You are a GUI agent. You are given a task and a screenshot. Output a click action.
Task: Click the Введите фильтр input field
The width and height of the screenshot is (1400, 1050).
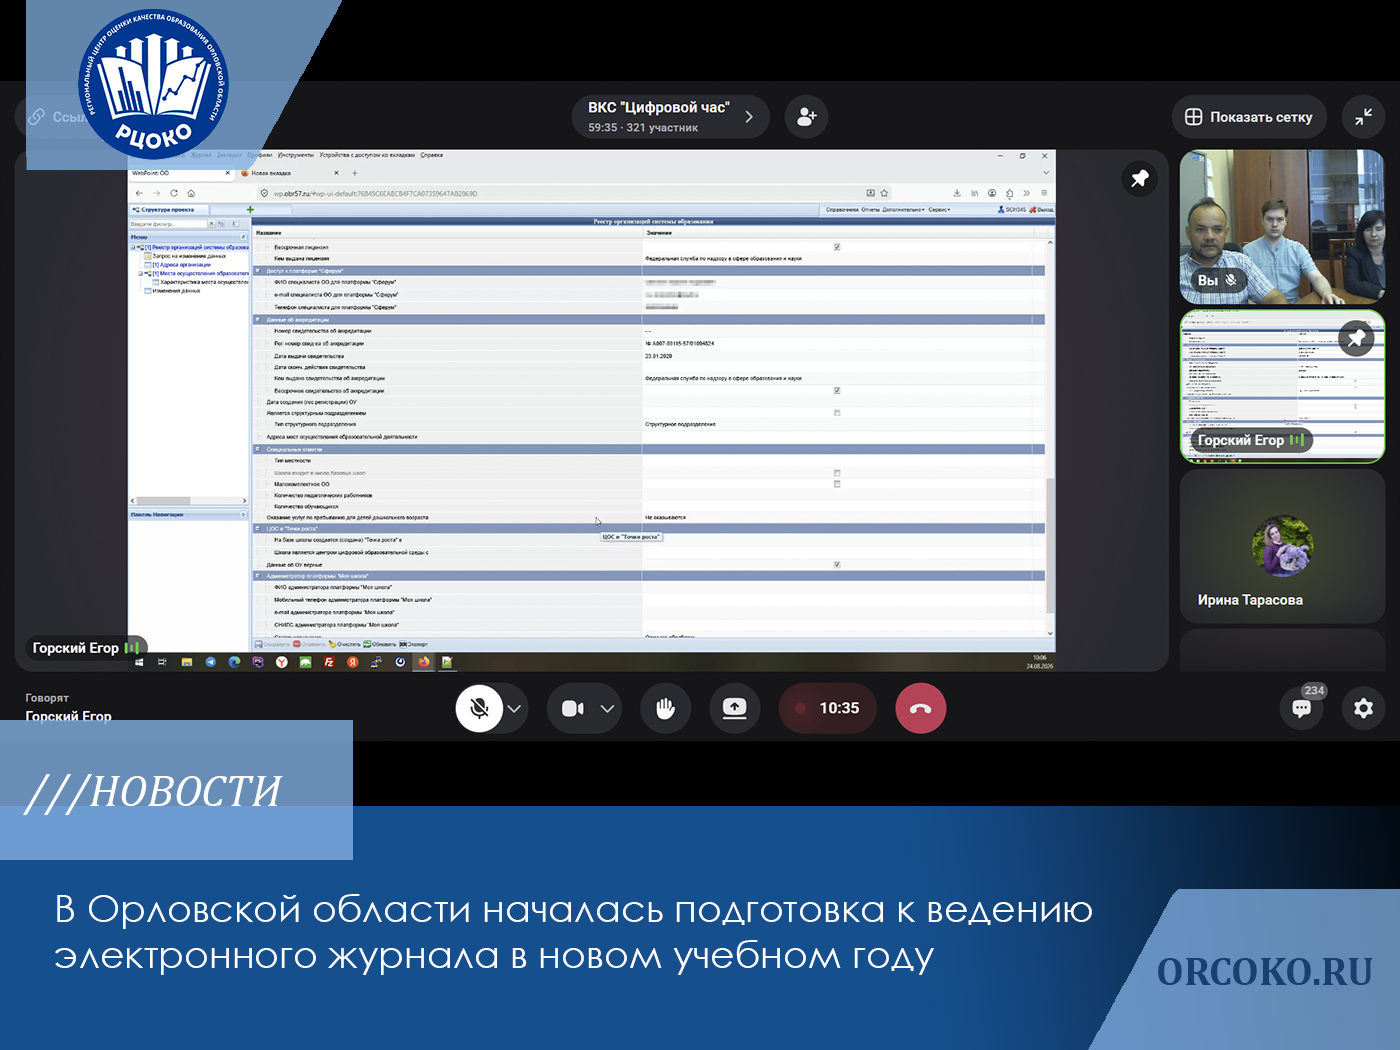pyautogui.click(x=167, y=224)
